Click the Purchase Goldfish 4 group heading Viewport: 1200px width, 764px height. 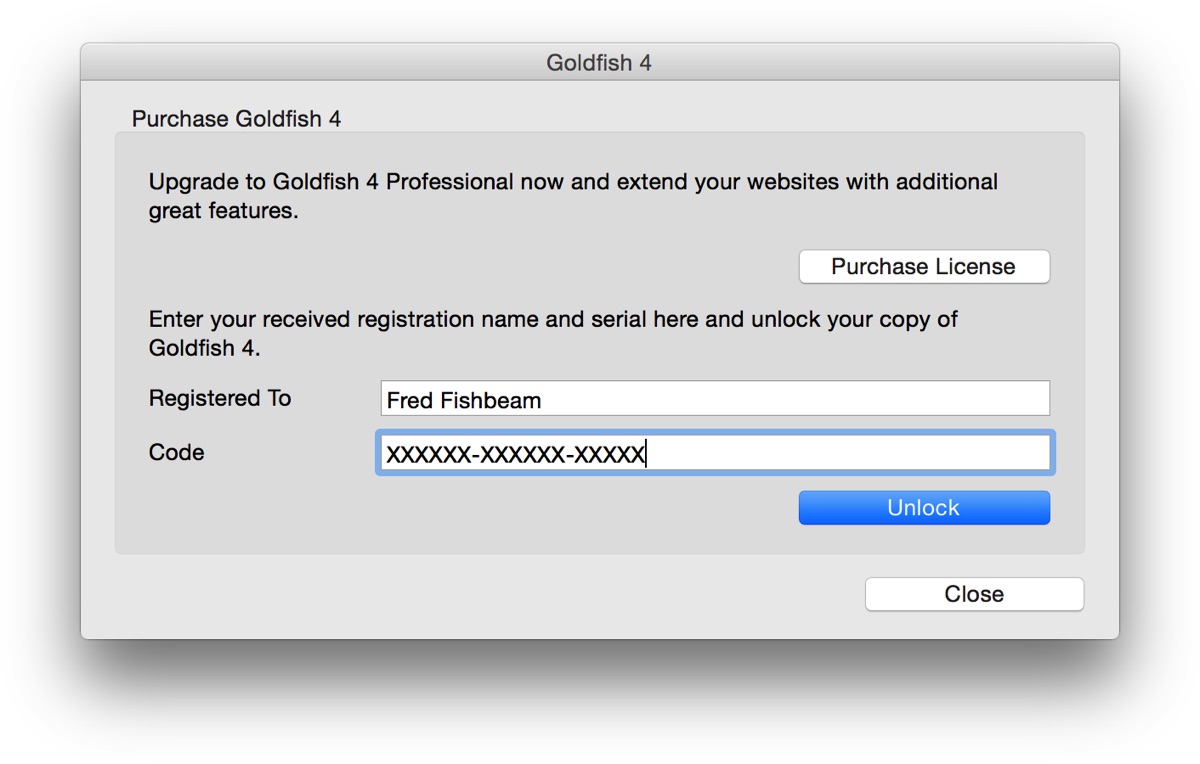[236, 119]
